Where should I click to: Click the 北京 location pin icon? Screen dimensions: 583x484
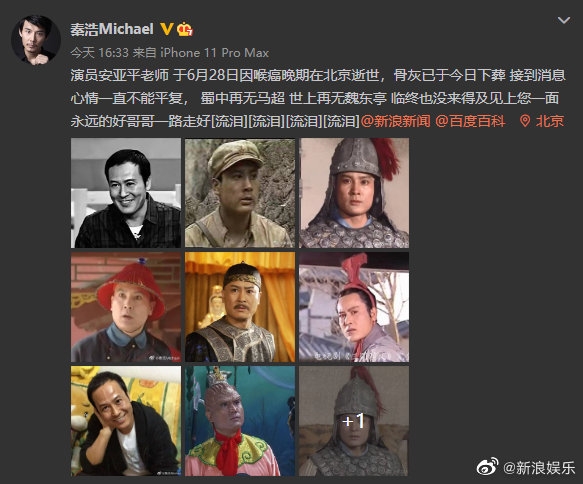point(525,121)
